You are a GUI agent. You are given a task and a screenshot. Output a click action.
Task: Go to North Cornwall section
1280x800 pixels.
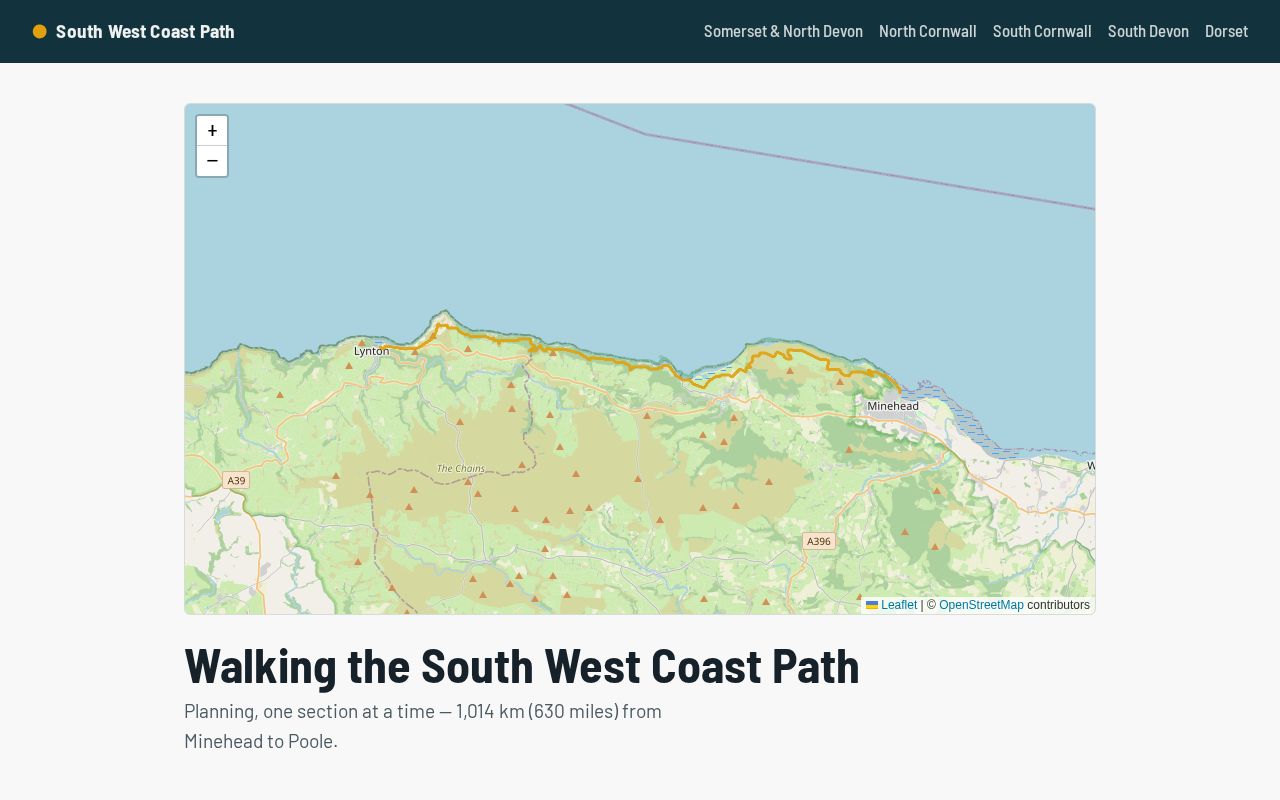click(928, 31)
